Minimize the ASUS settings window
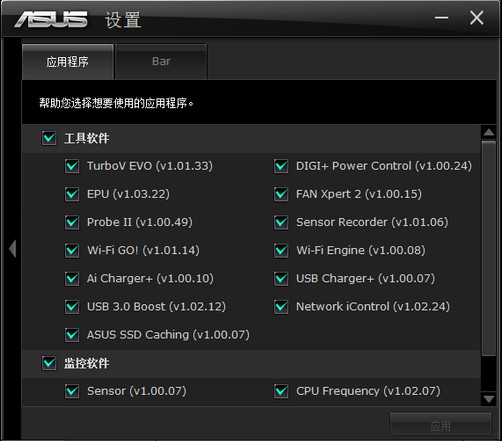This screenshot has height=441, width=502. coord(441,18)
